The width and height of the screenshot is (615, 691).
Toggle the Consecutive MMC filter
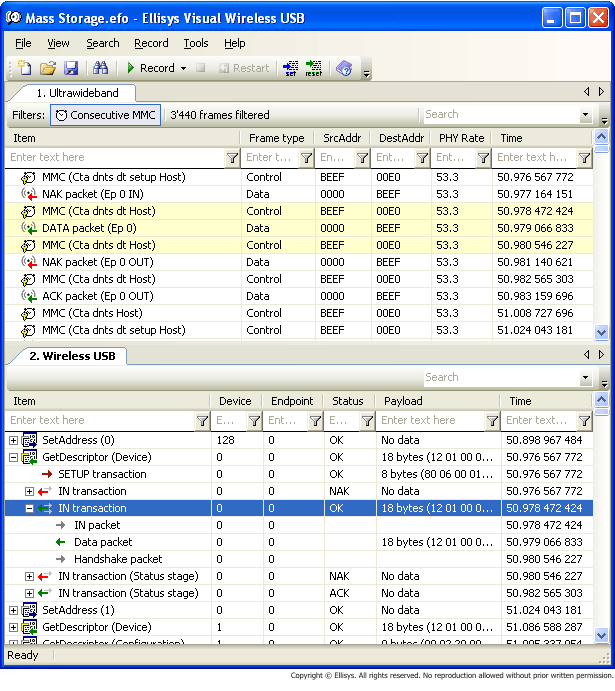click(x=105, y=115)
